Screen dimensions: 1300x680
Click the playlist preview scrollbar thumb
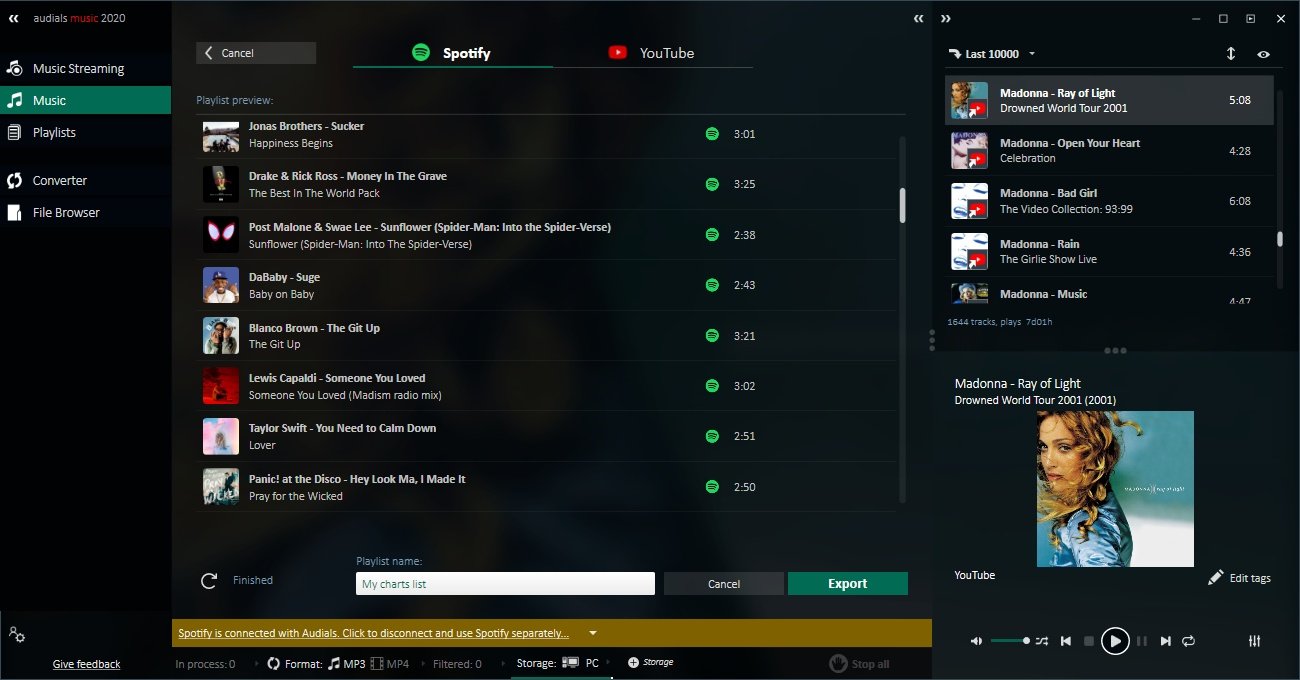902,205
